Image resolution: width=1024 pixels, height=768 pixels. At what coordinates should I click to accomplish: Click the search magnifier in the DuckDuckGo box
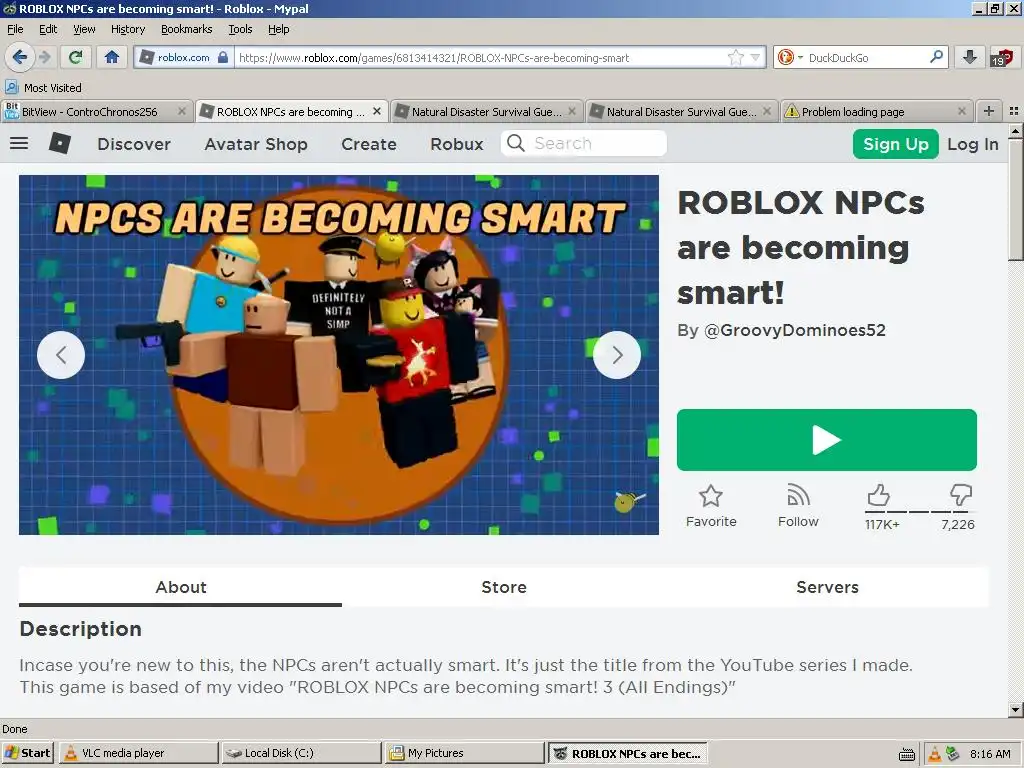coord(936,57)
